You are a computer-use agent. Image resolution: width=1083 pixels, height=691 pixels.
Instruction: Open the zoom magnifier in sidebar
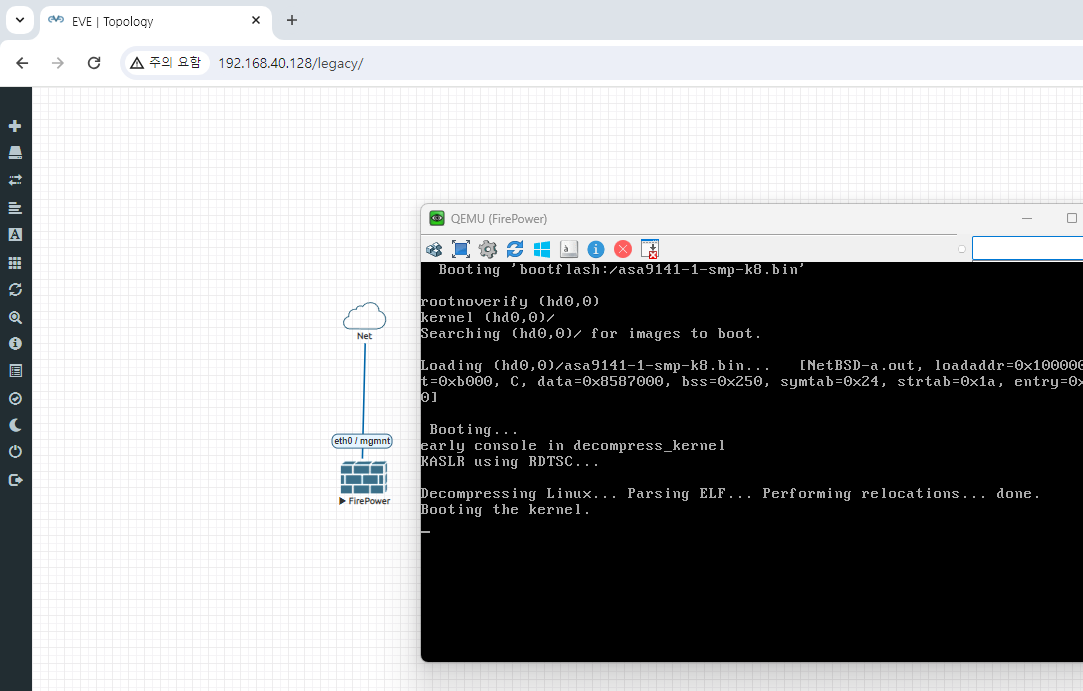[15, 317]
